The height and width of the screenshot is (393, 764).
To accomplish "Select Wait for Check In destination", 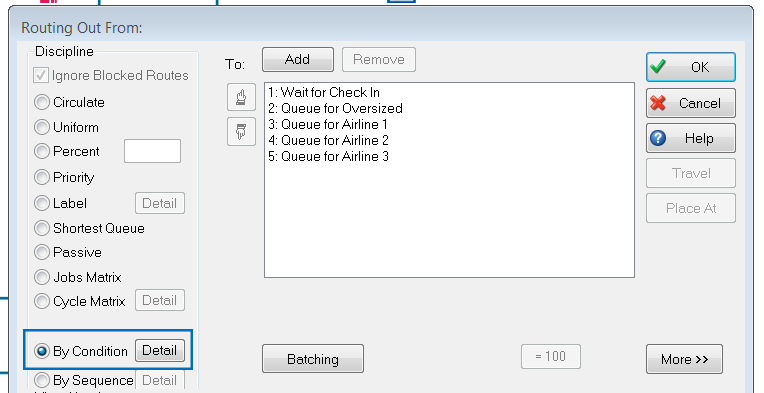I will pos(324,92).
